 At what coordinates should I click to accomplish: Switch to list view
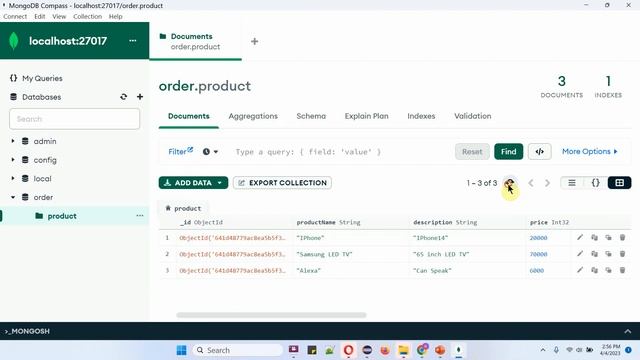pos(572,183)
